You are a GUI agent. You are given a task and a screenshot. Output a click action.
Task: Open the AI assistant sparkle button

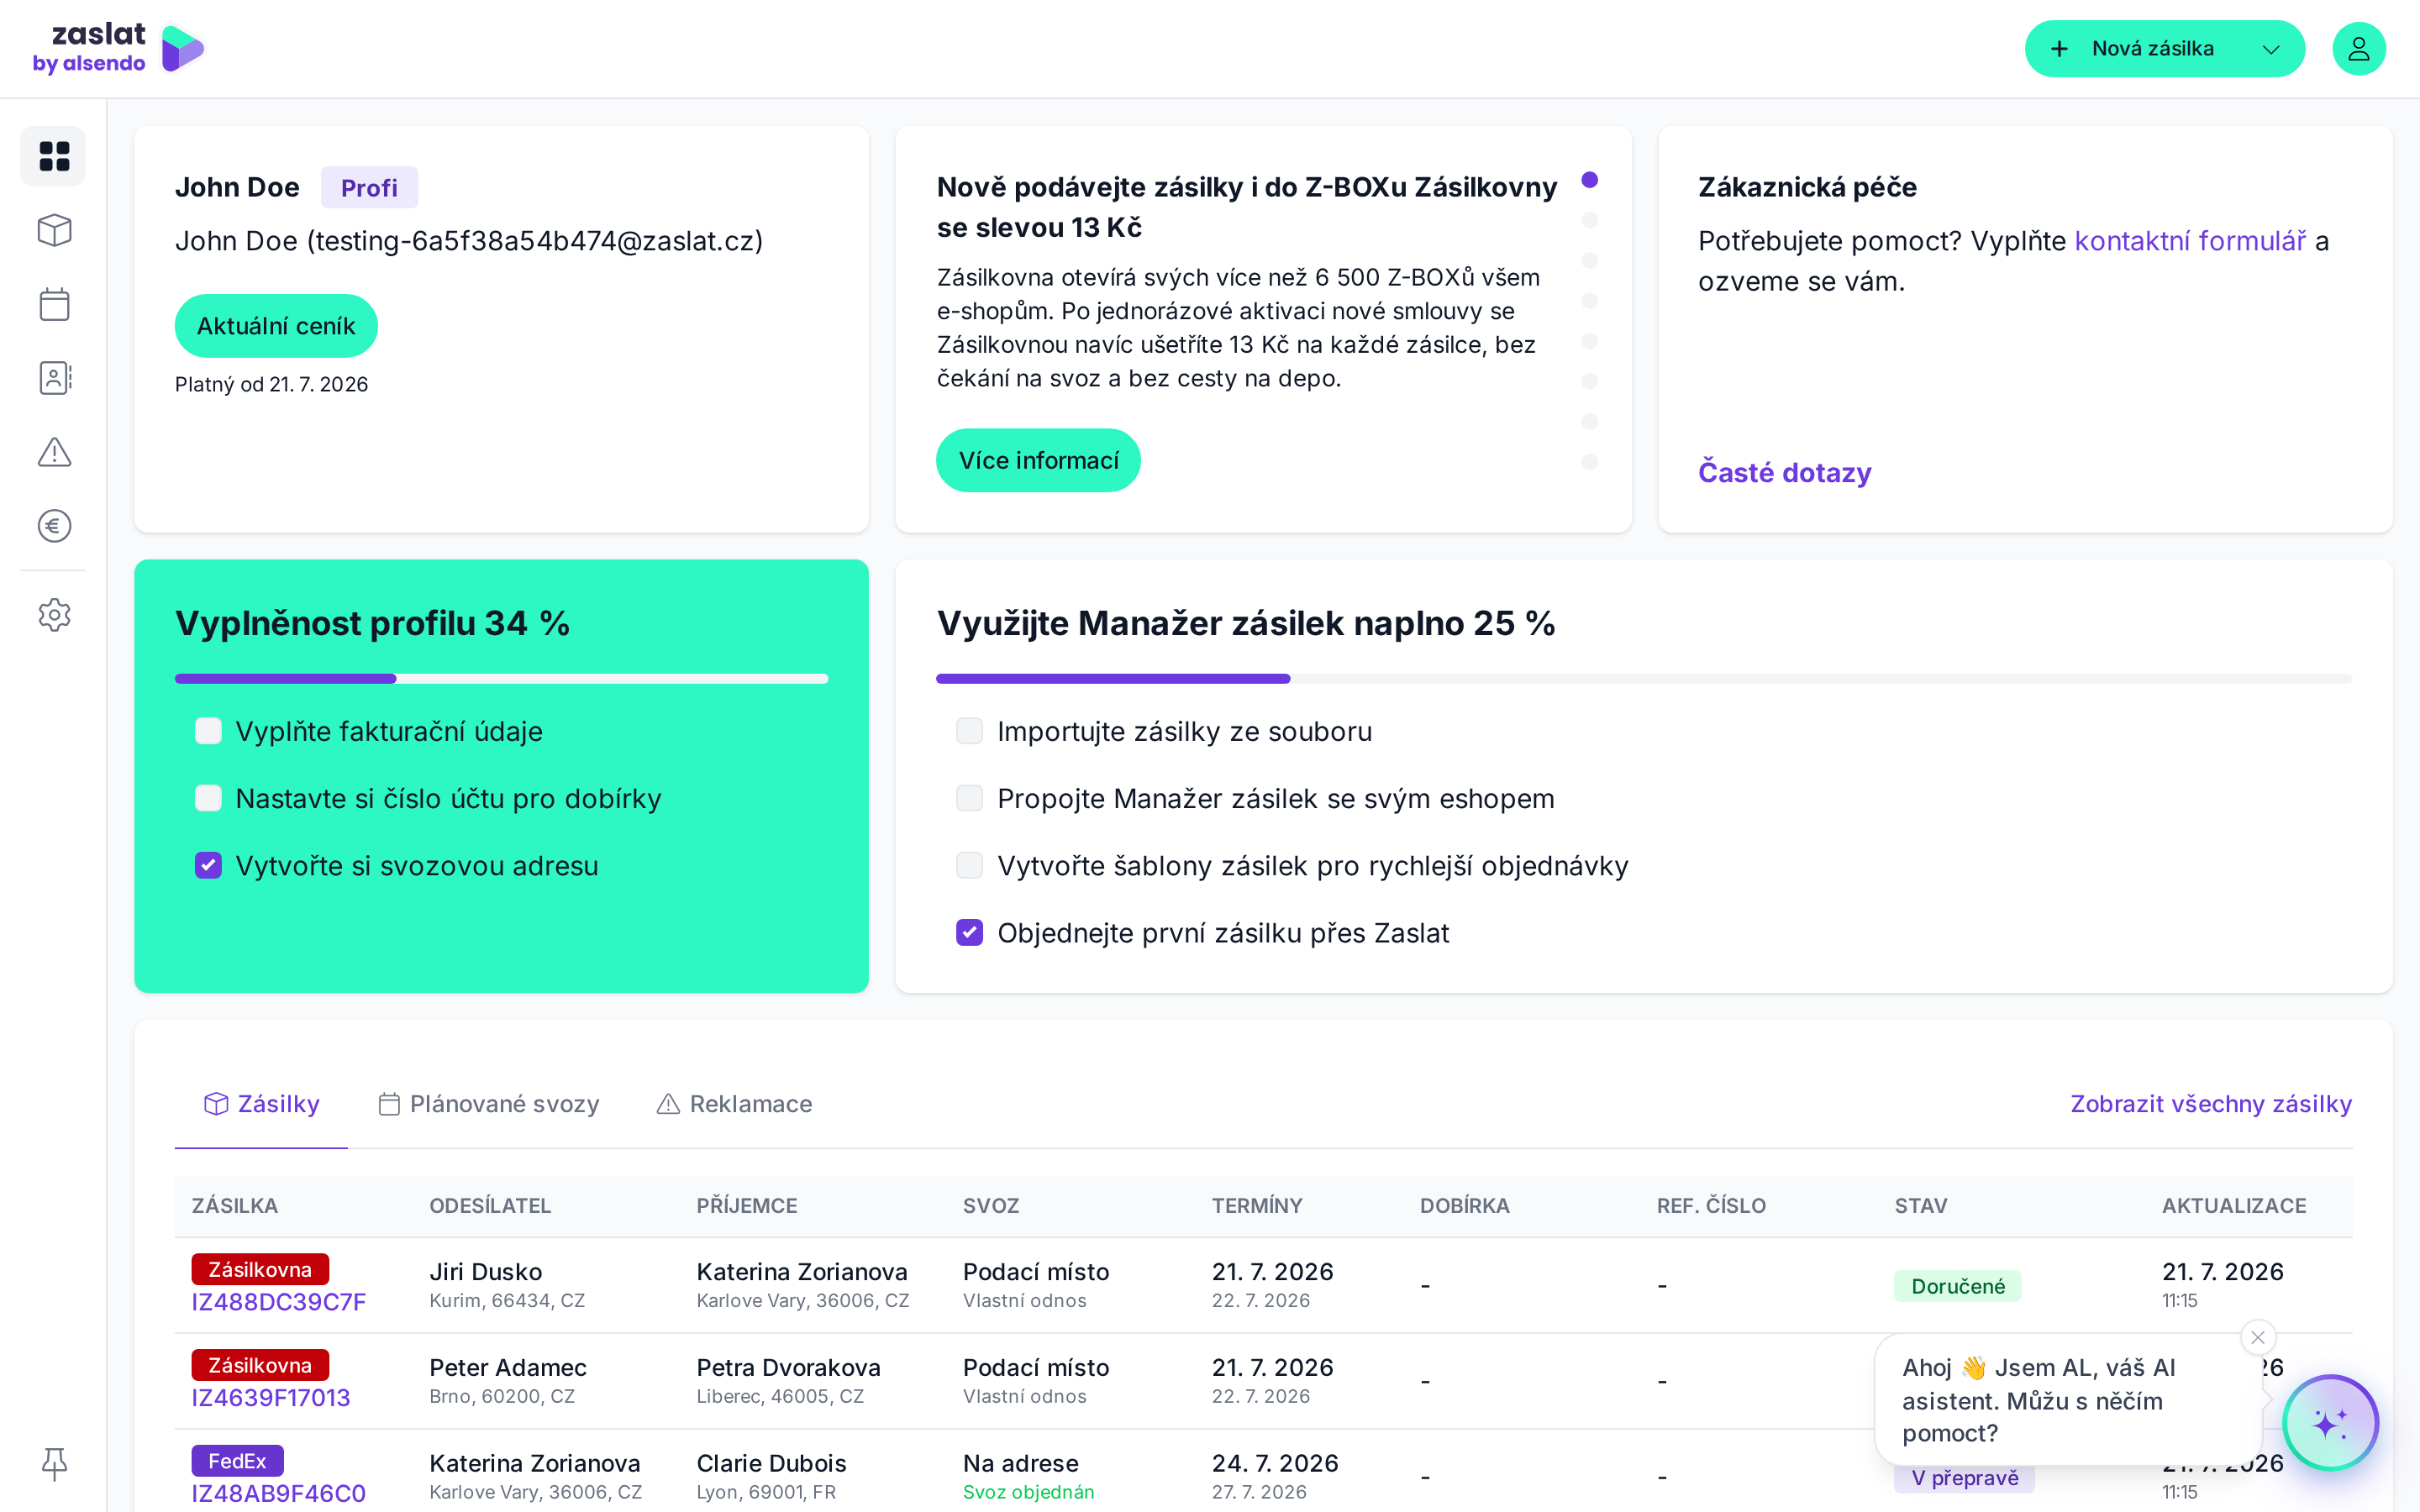click(2330, 1423)
